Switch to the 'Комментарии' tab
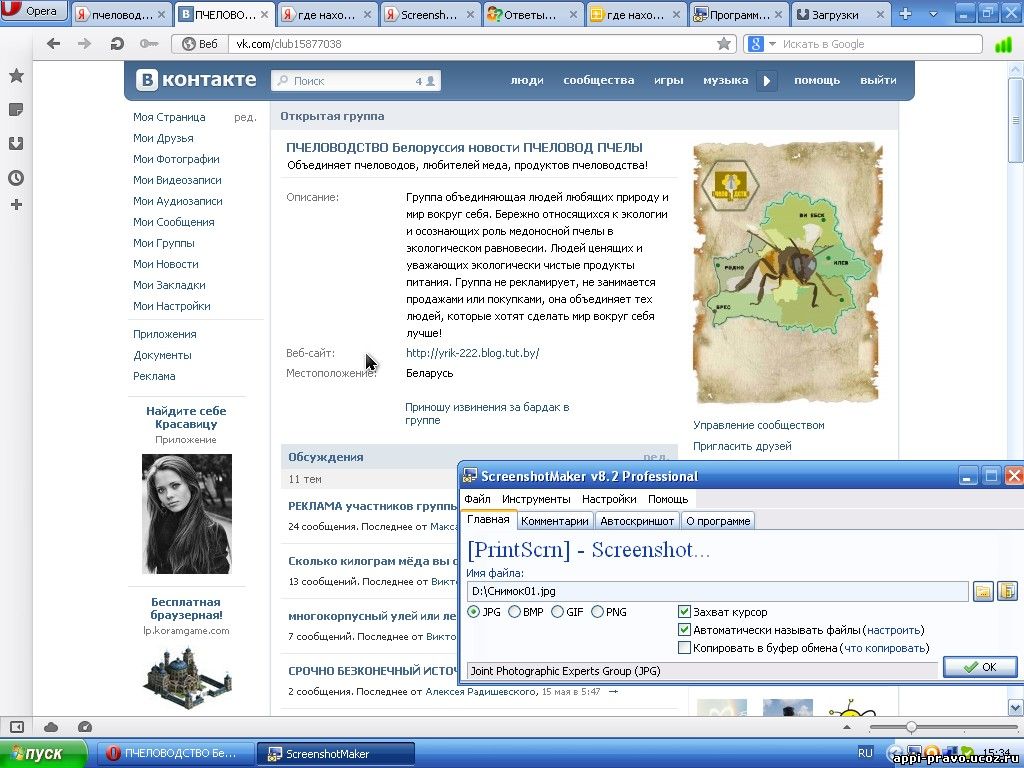 pyautogui.click(x=554, y=521)
